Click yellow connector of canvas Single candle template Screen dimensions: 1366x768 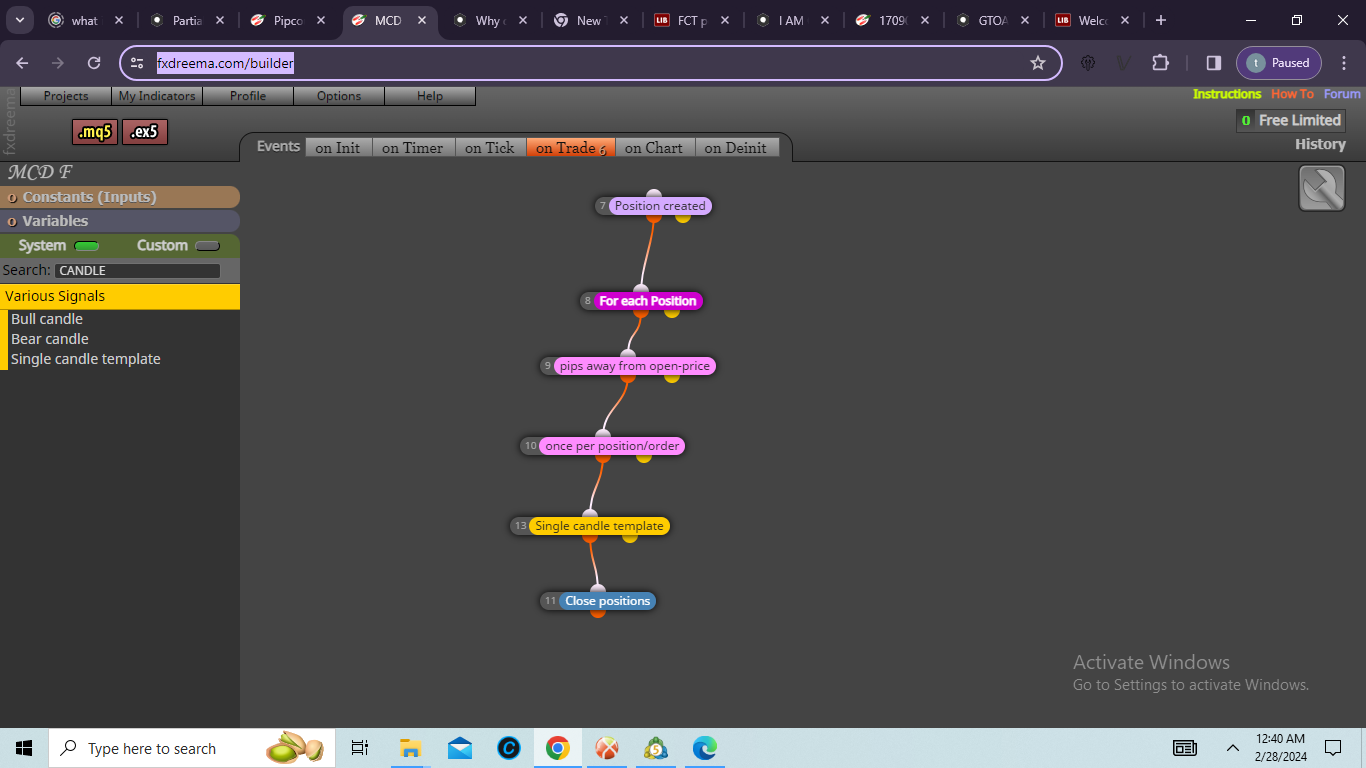(x=630, y=537)
